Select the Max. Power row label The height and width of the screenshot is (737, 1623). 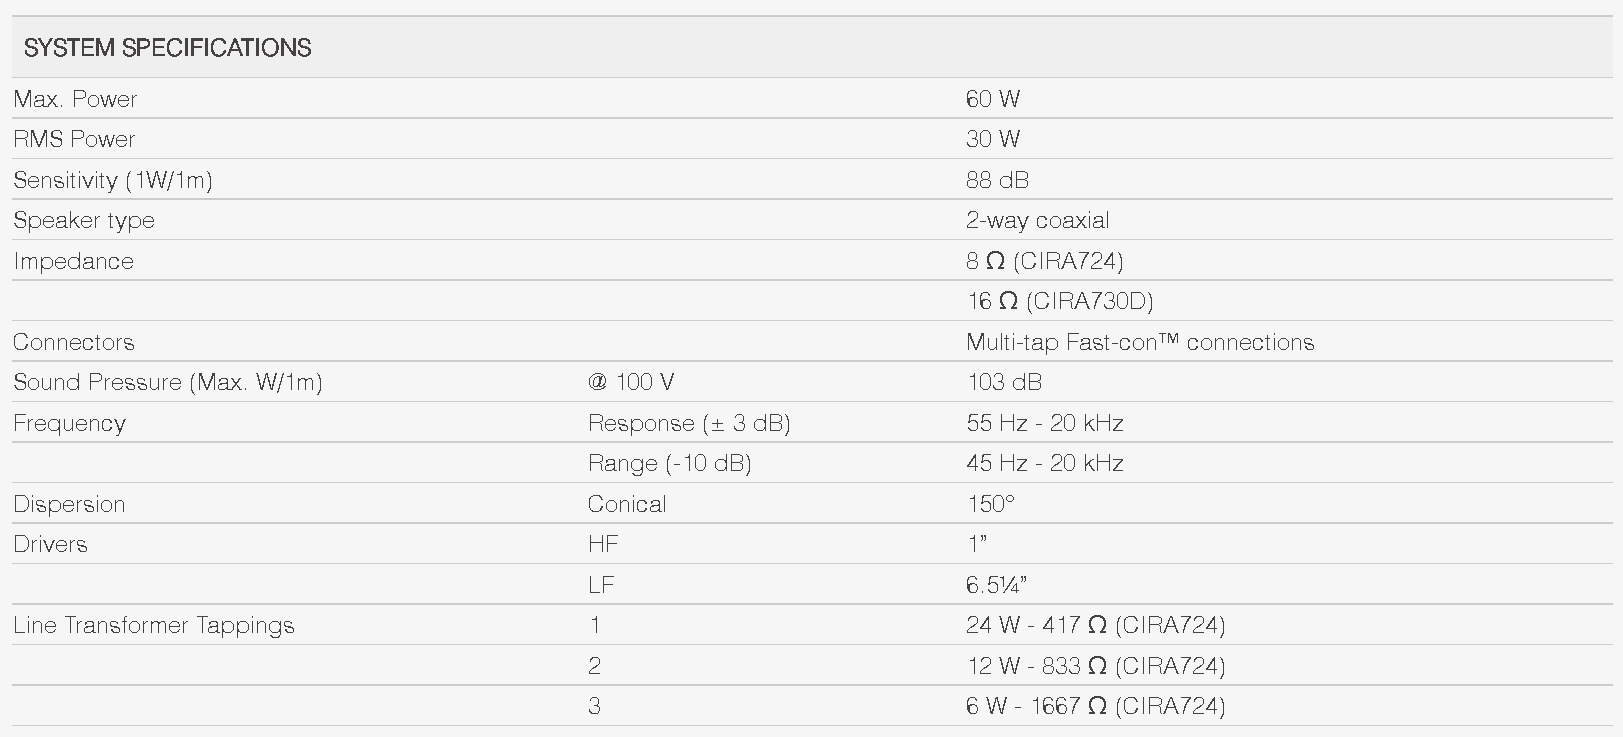coord(75,99)
